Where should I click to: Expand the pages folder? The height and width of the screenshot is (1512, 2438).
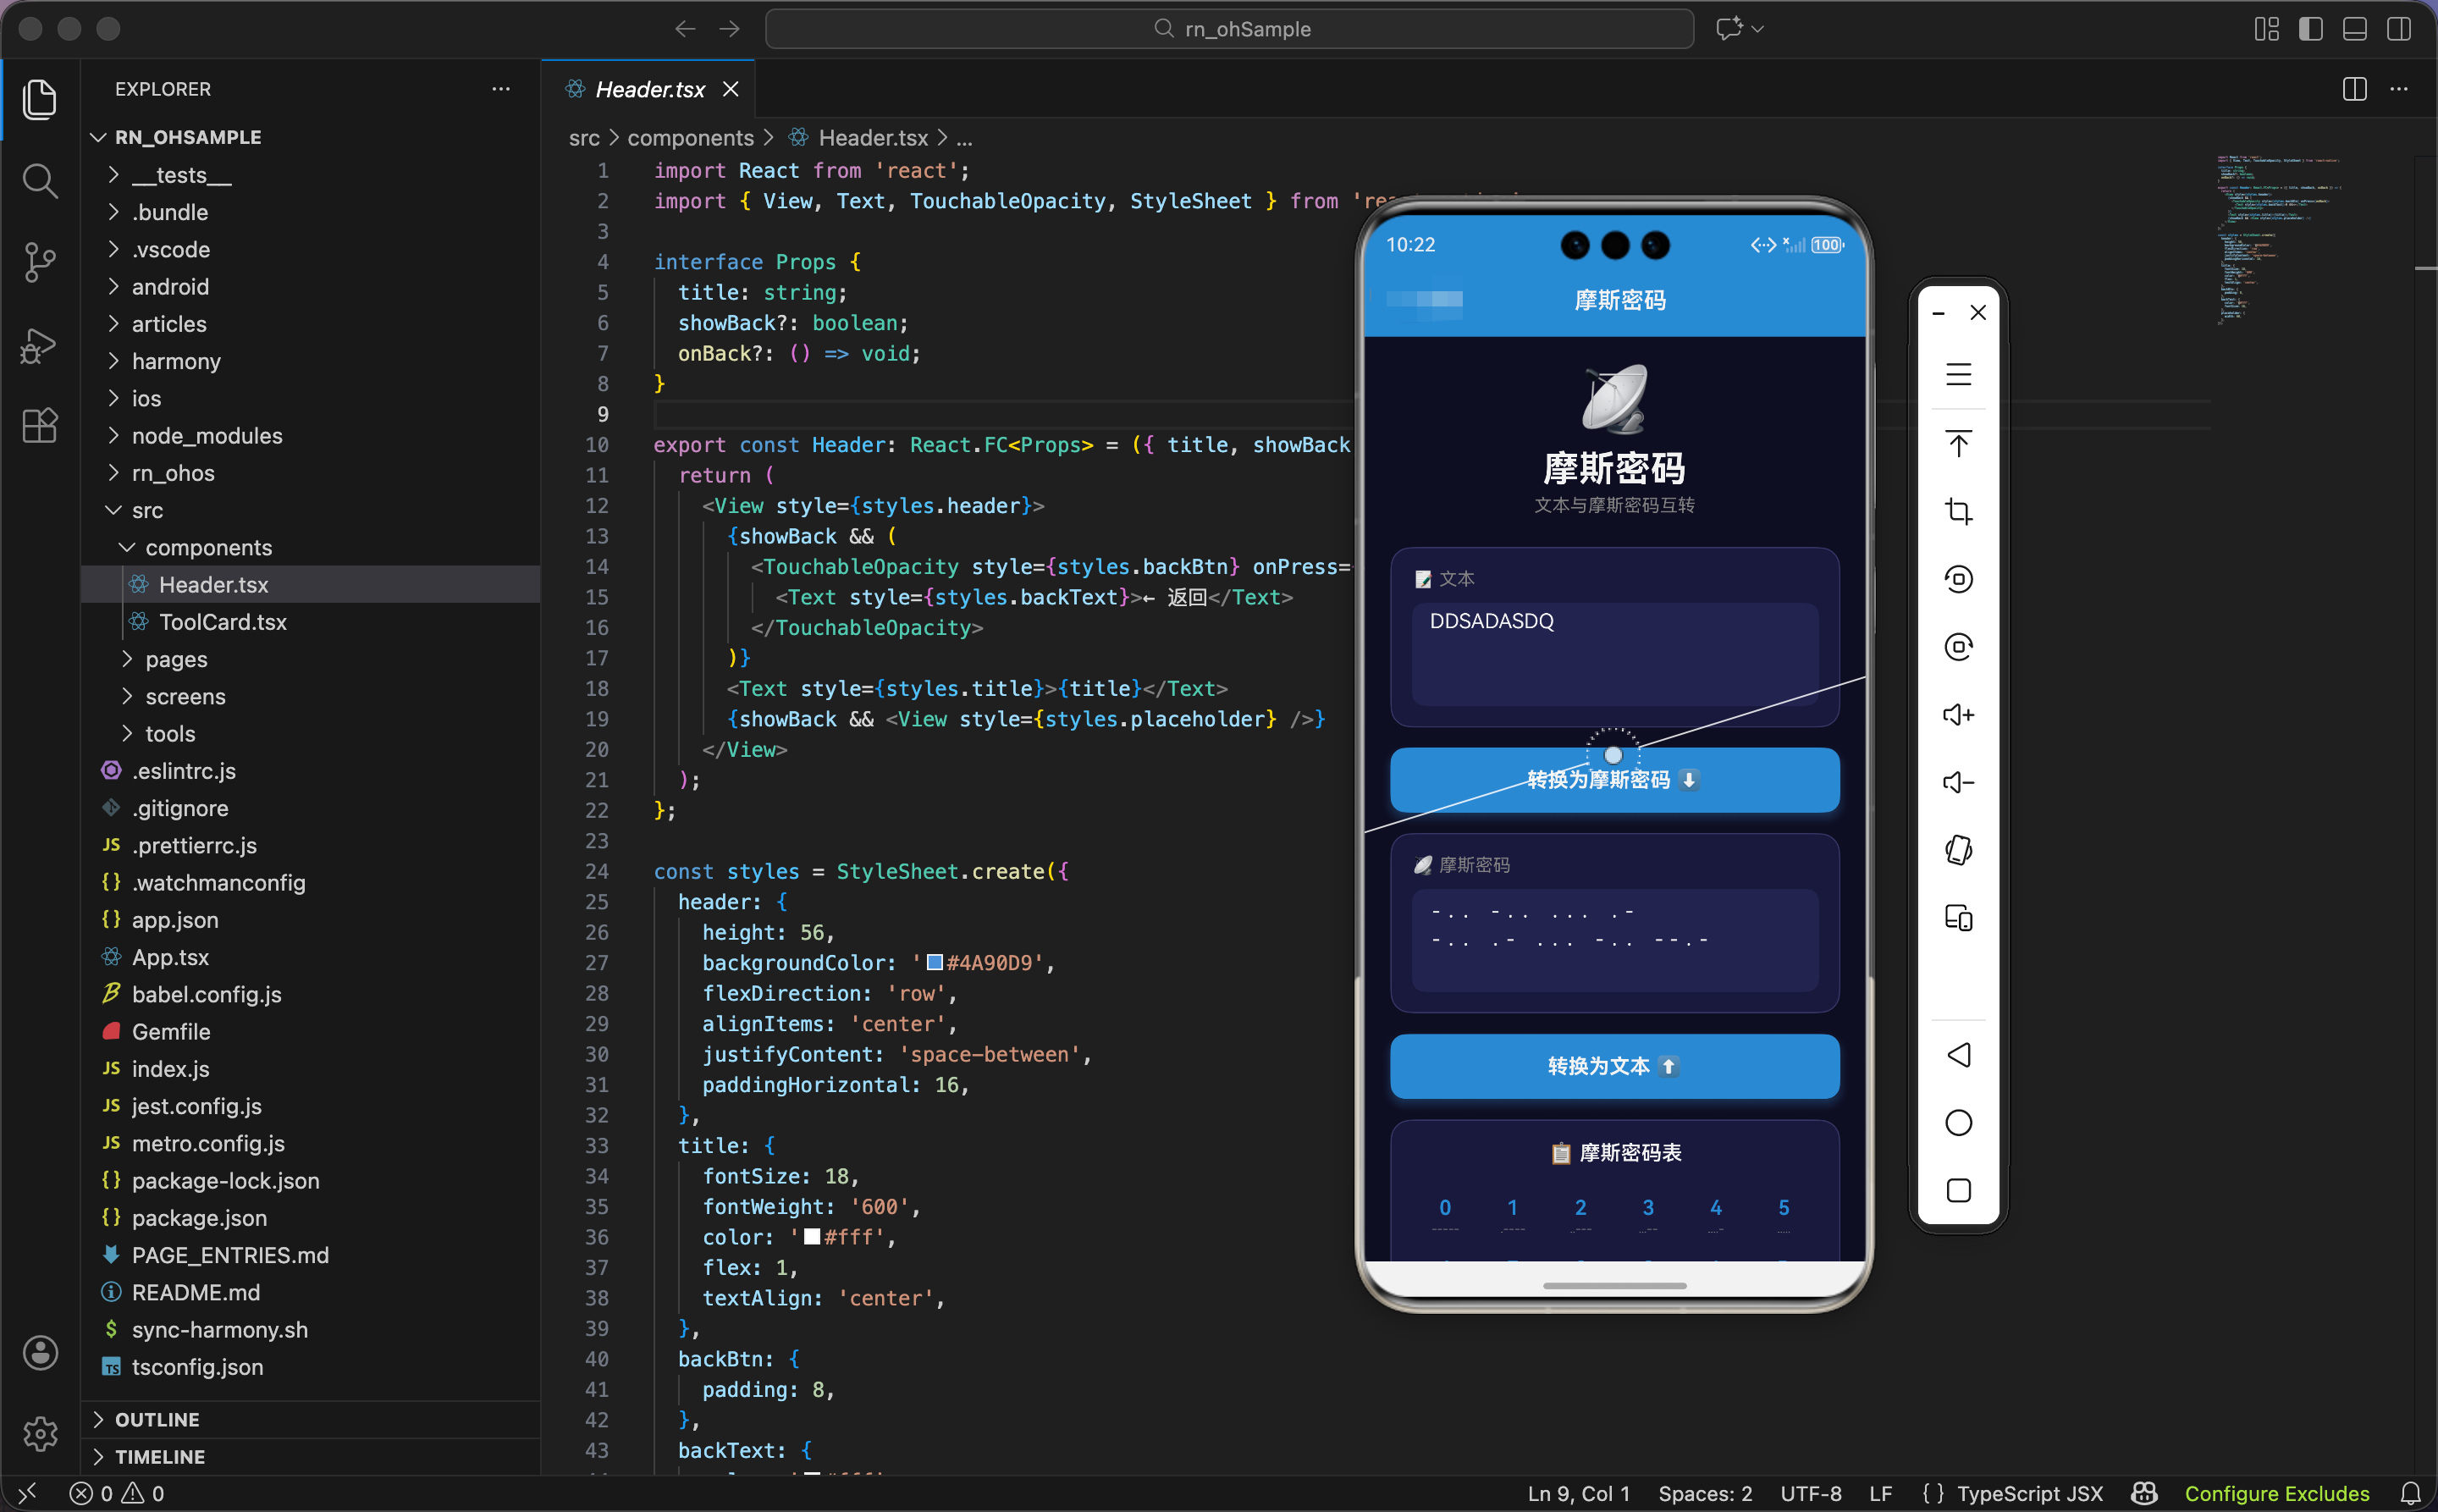176,659
